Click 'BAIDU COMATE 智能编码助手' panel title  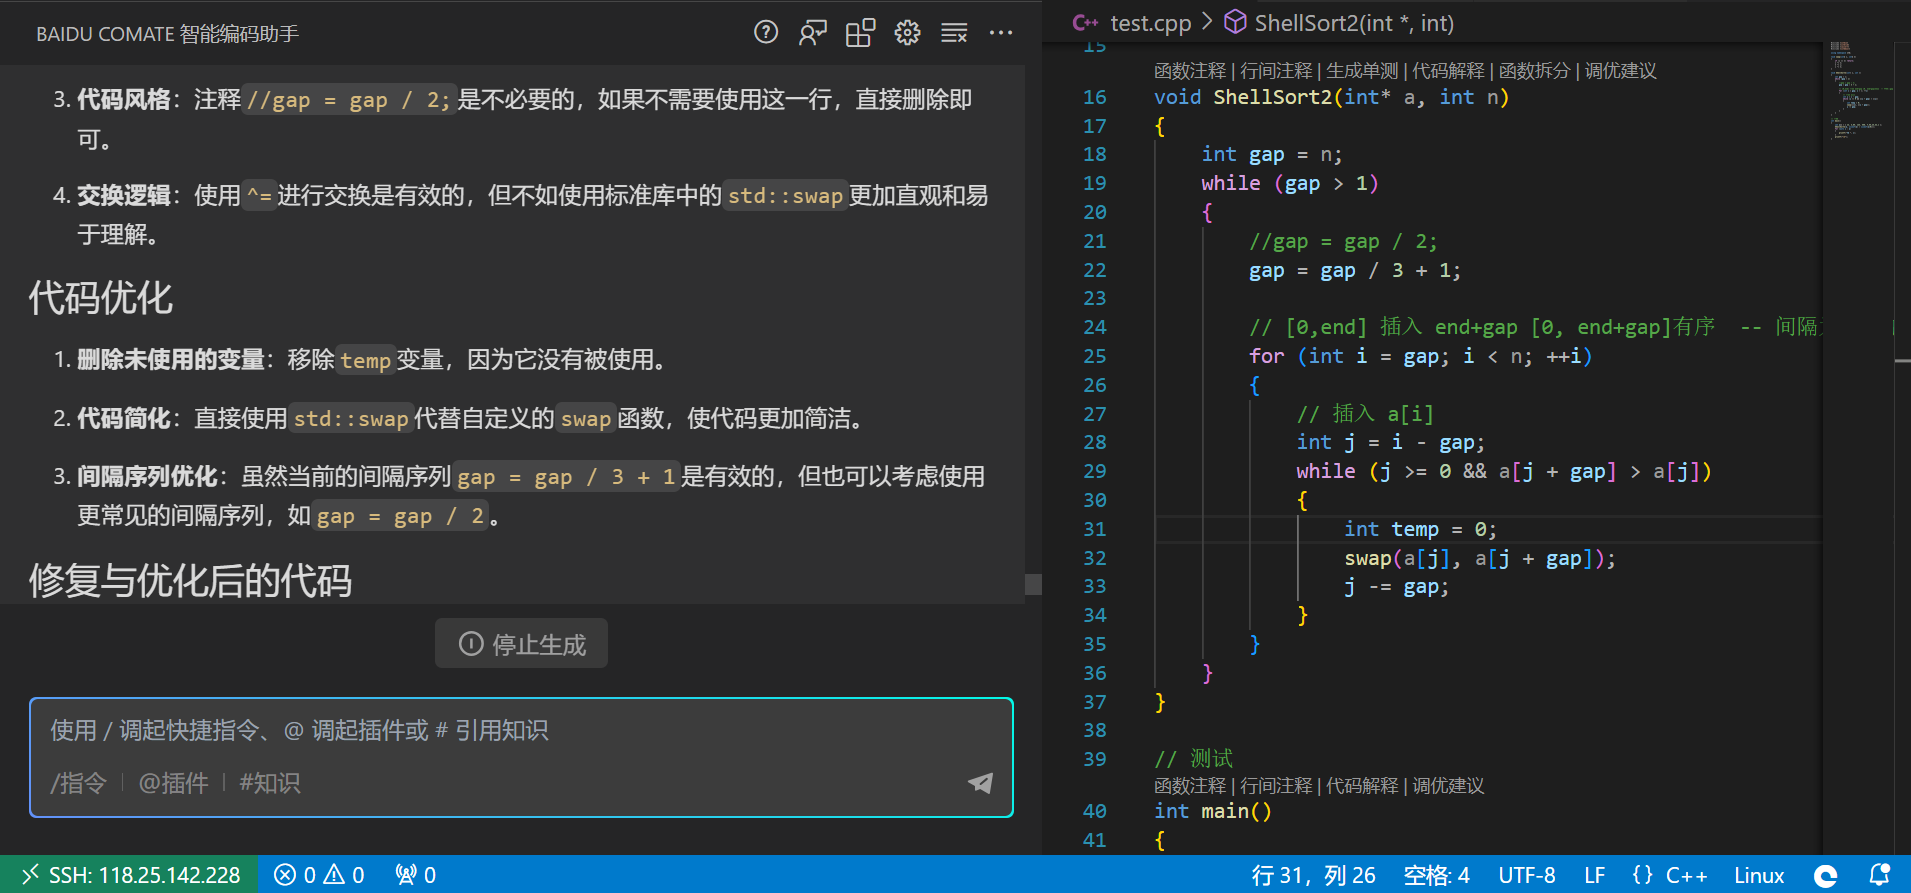[167, 34]
